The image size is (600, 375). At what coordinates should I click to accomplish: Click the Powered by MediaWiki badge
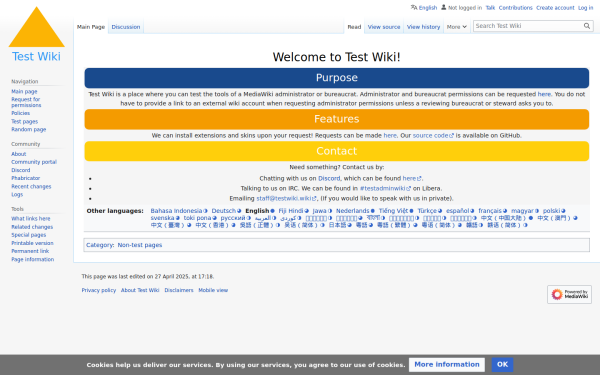[569, 294]
